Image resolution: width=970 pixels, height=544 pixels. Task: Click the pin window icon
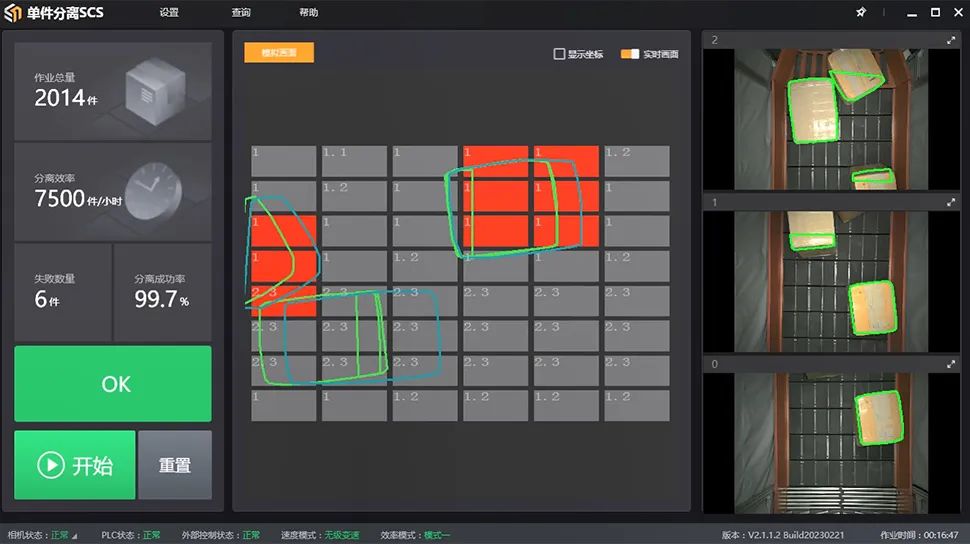coord(861,13)
